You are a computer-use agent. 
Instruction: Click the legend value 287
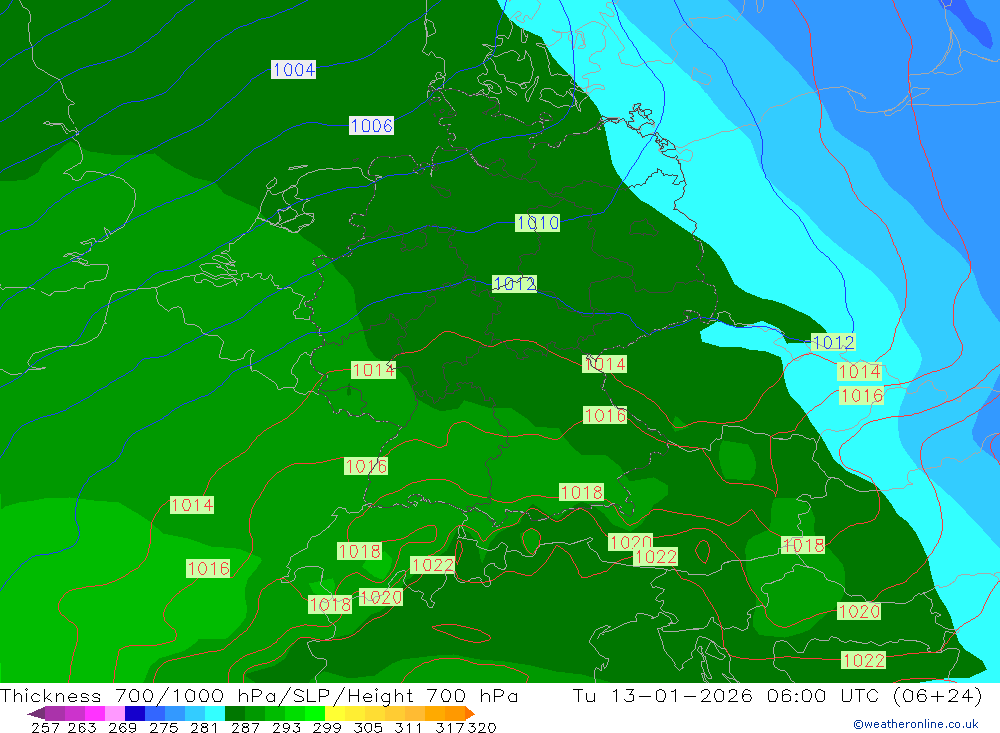245,728
